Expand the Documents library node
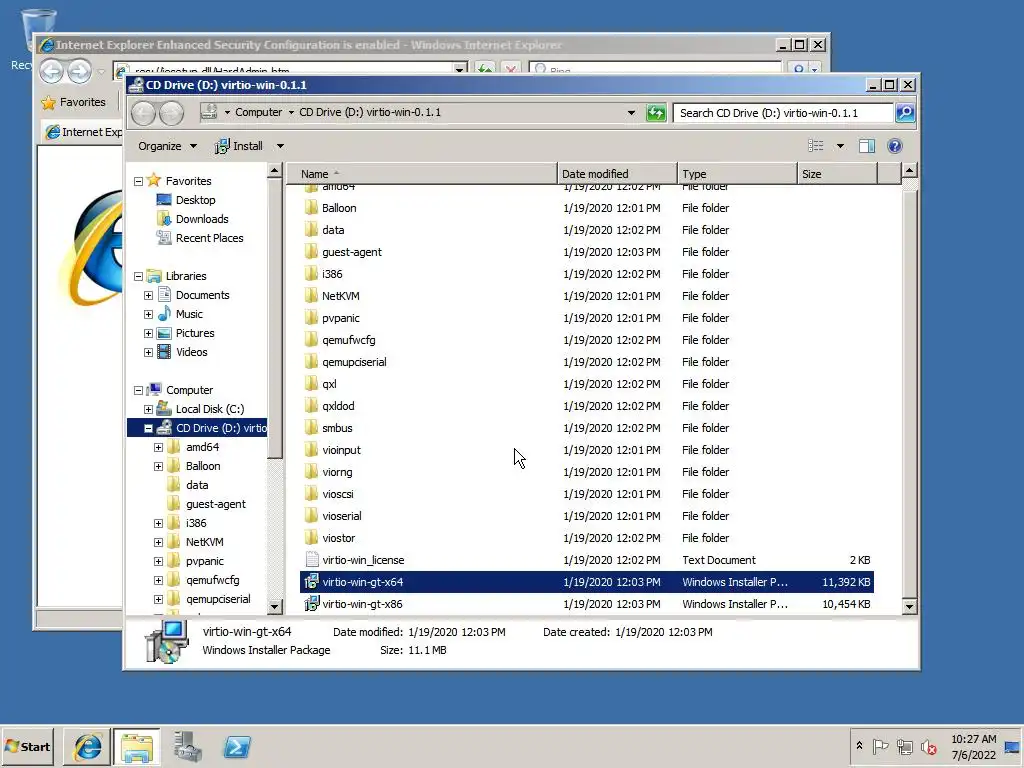This screenshot has height=768, width=1024. coord(148,295)
